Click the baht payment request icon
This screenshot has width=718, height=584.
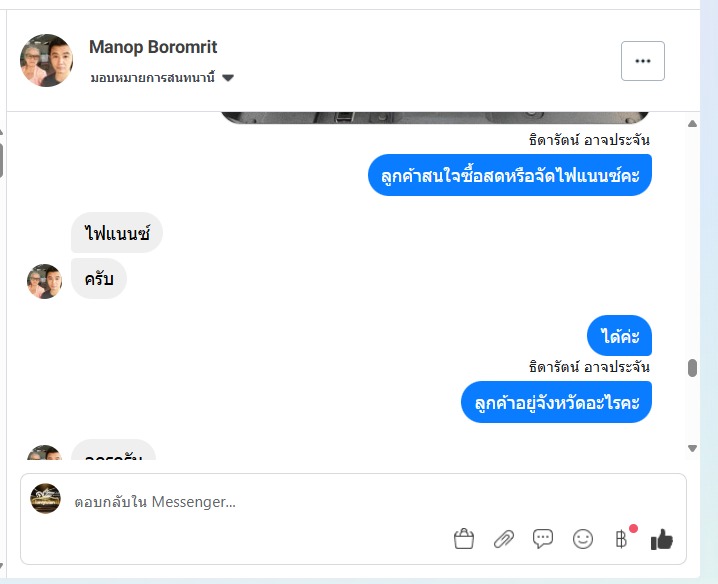622,539
